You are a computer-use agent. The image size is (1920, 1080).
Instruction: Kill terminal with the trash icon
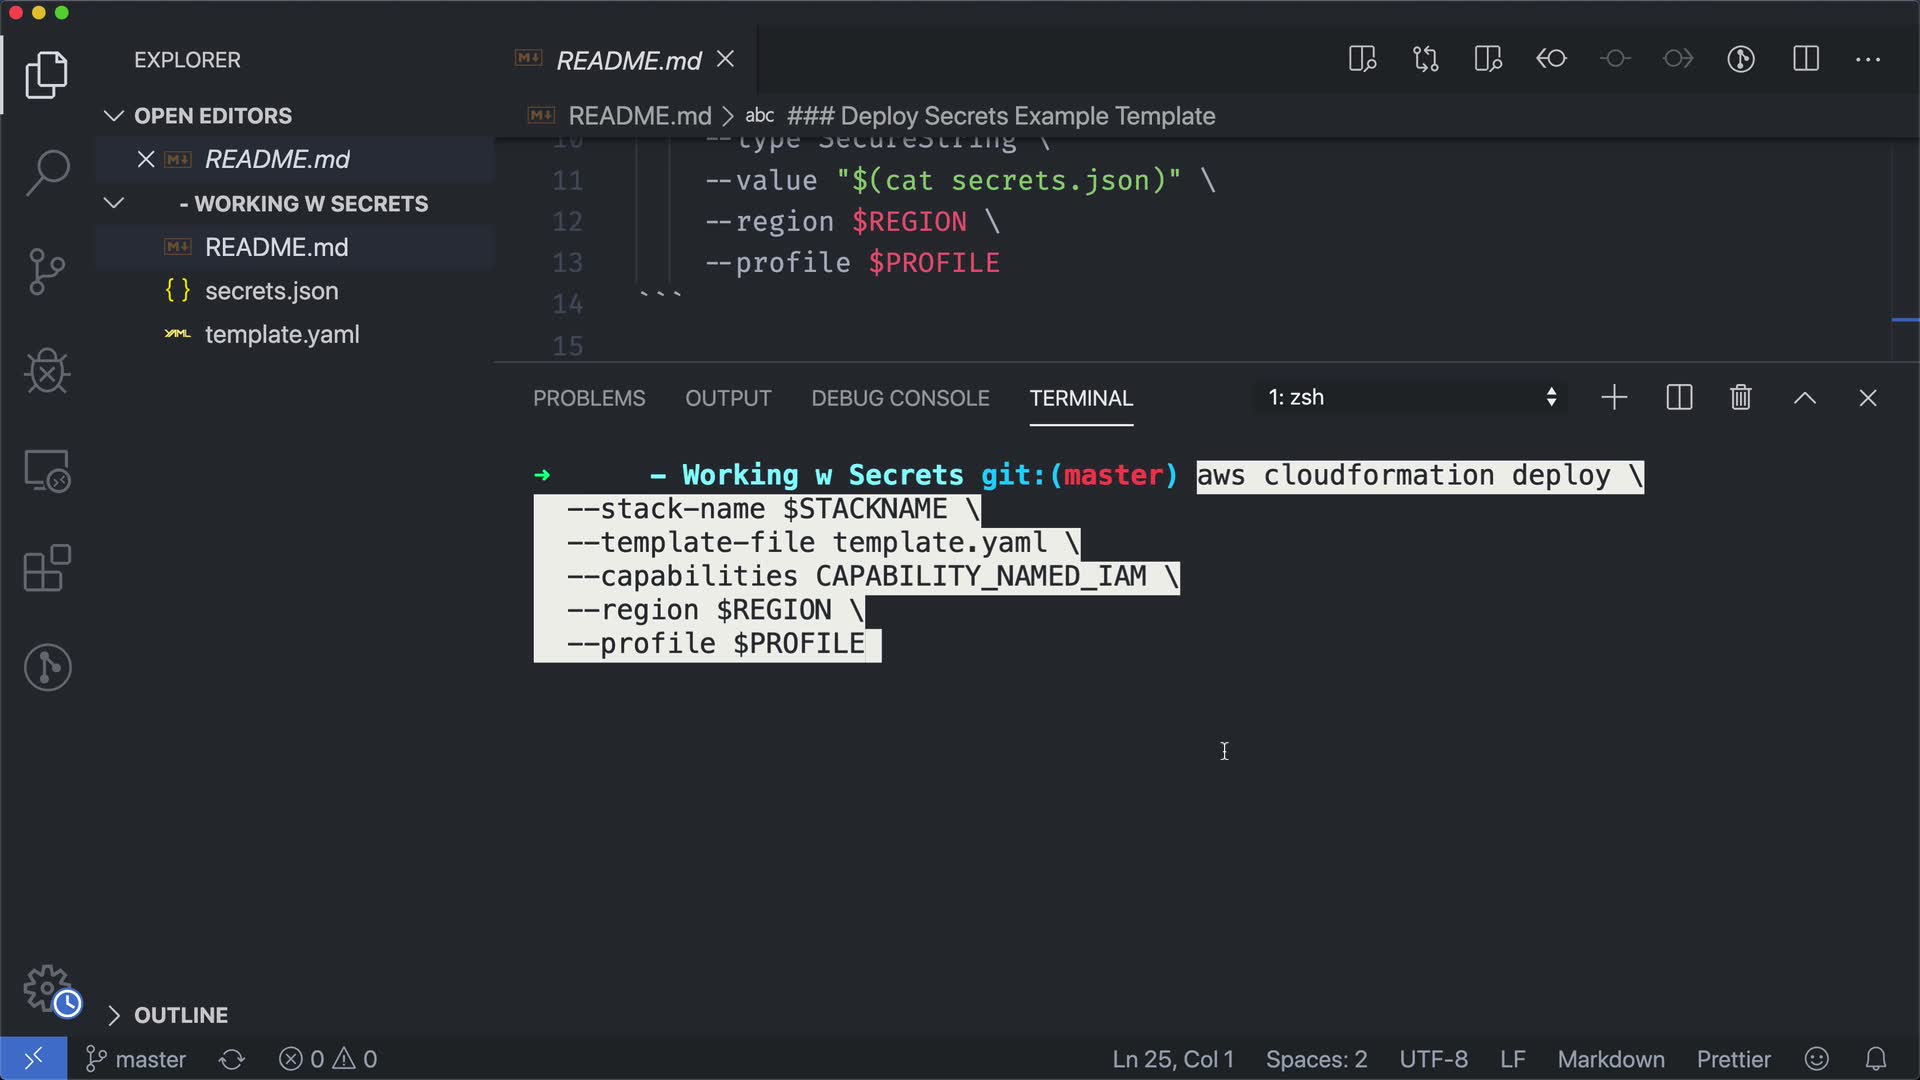[1740, 398]
